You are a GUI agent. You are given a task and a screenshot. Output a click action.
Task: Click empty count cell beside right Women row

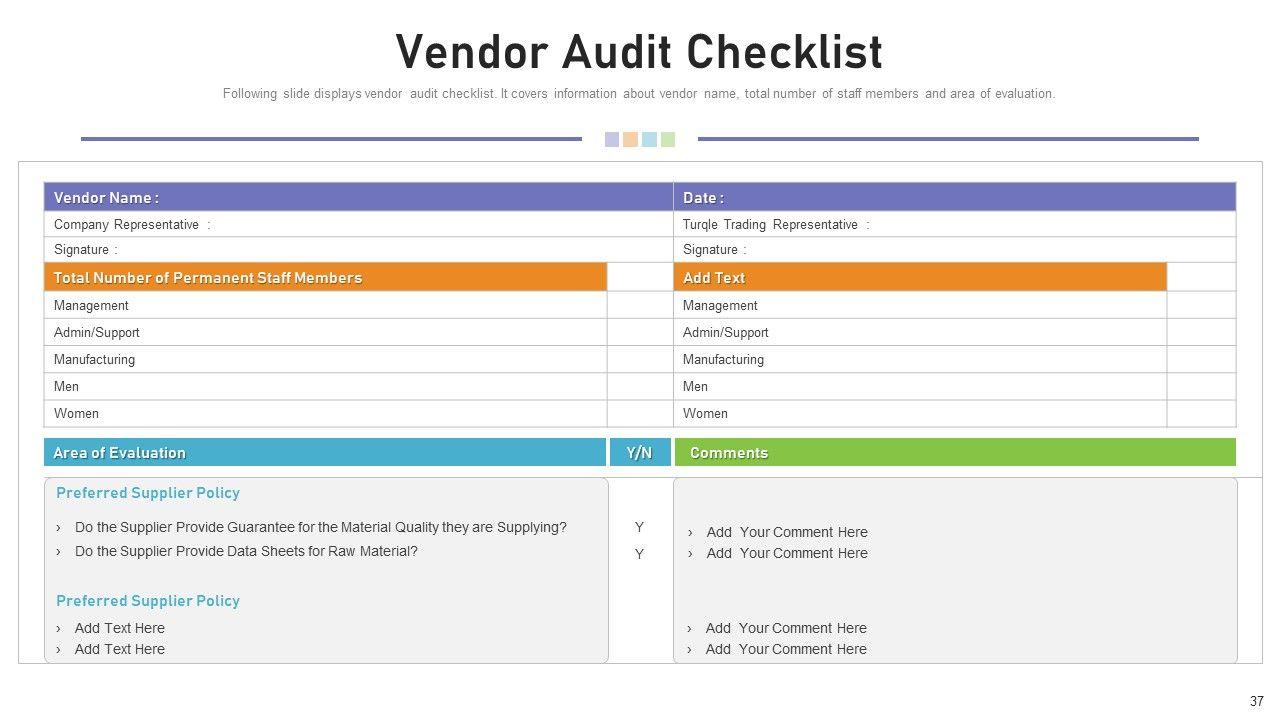[1201, 413]
